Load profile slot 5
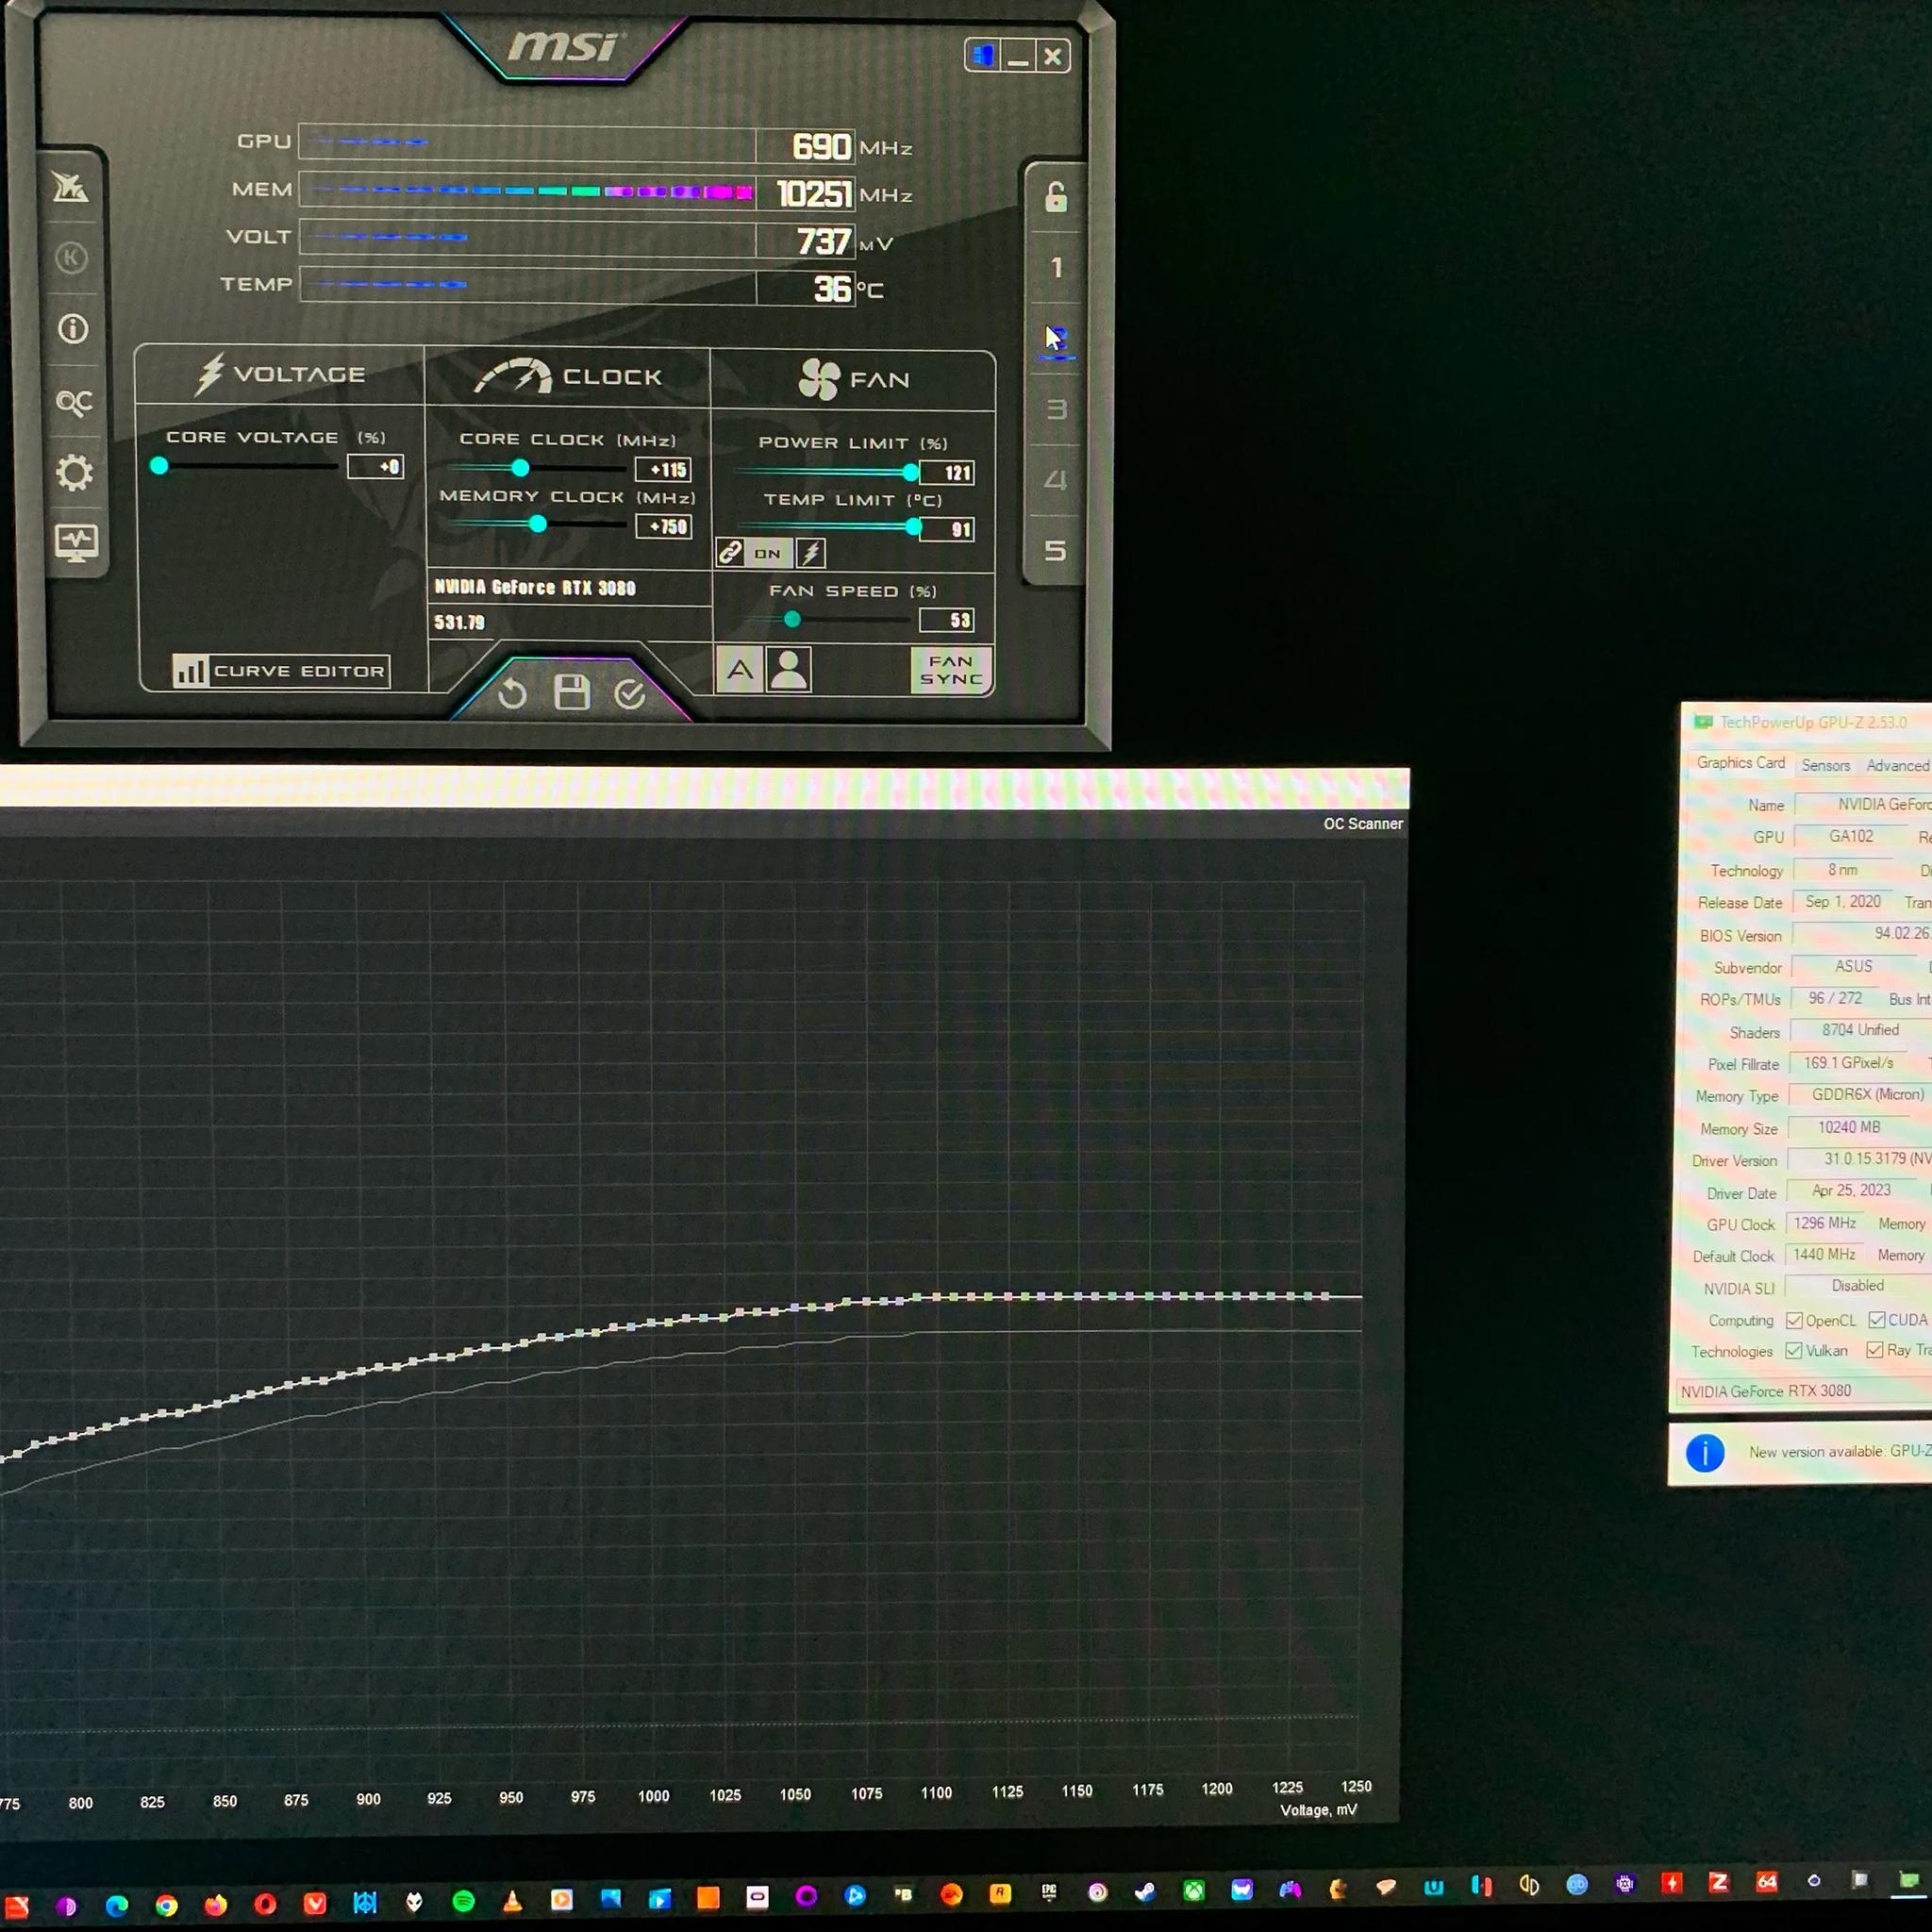 (1056, 551)
